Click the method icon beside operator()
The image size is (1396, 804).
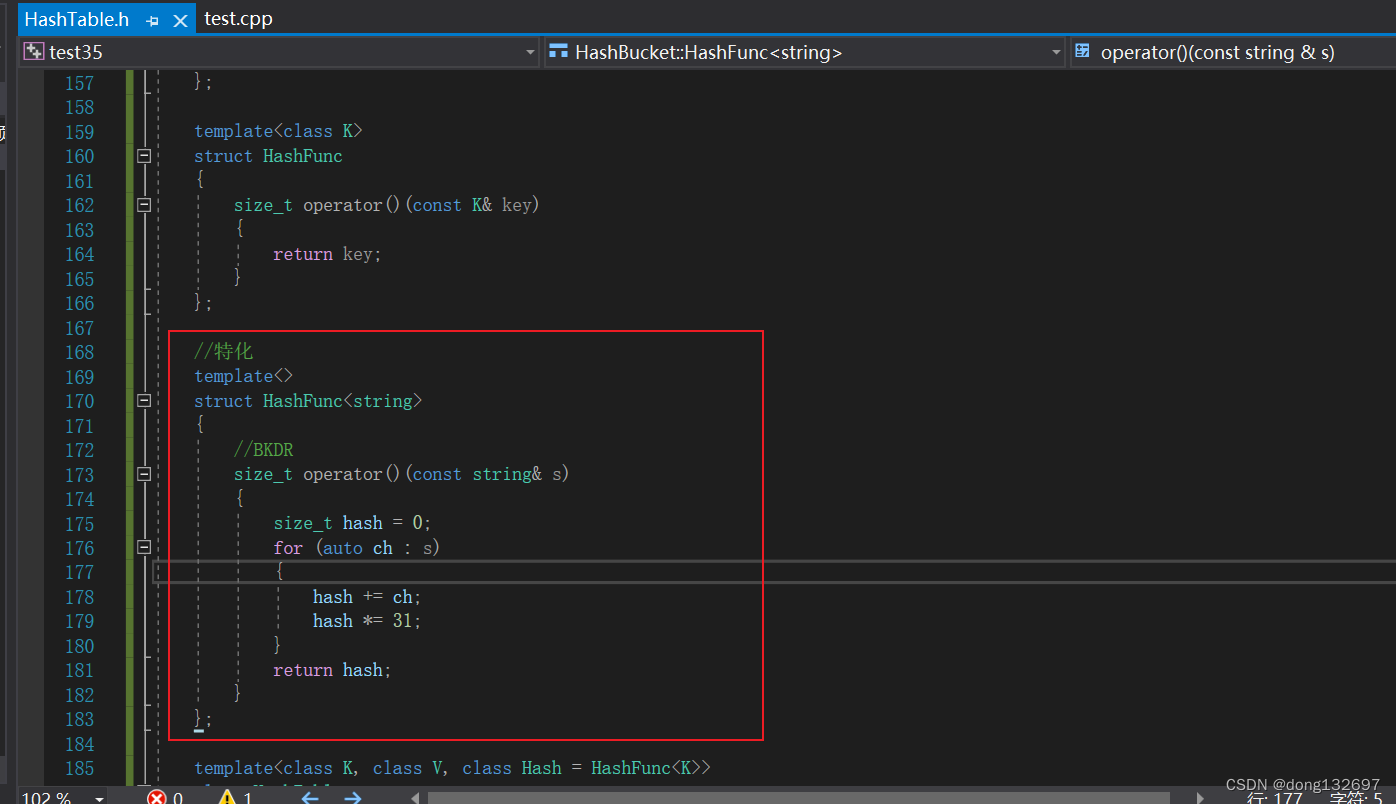click(x=1083, y=52)
